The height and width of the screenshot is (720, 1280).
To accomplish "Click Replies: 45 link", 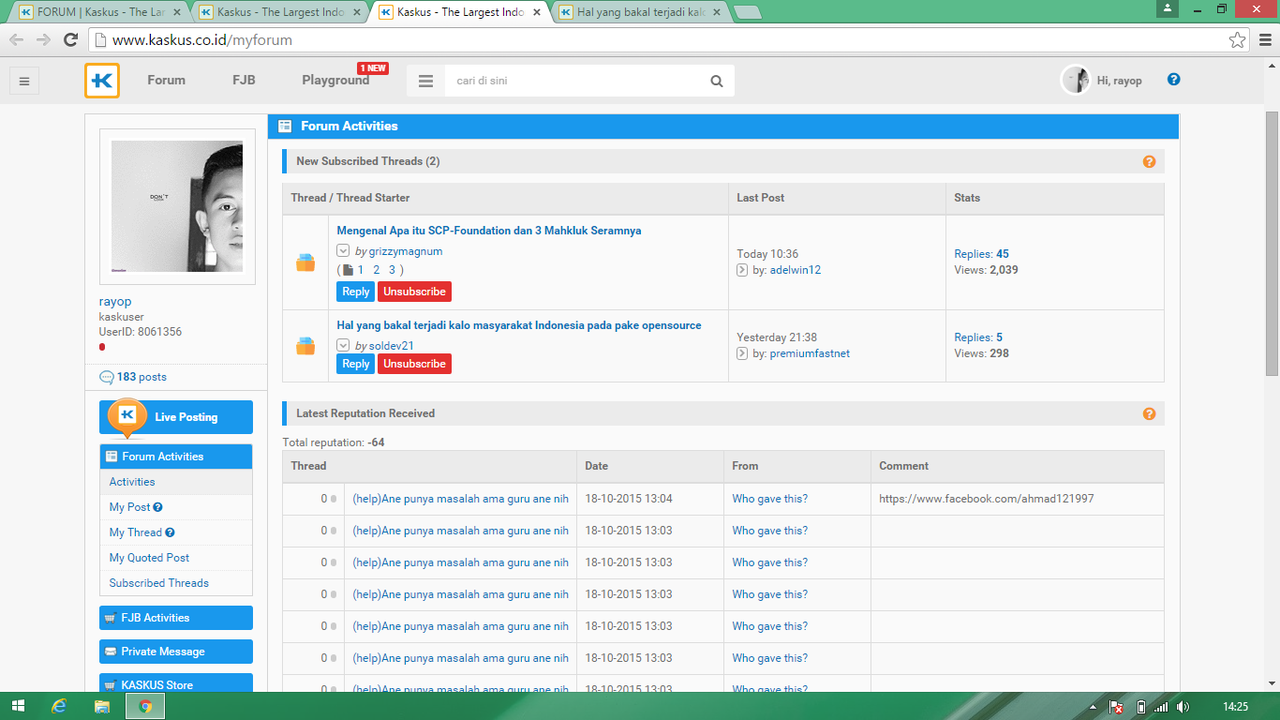I will pos(981,254).
